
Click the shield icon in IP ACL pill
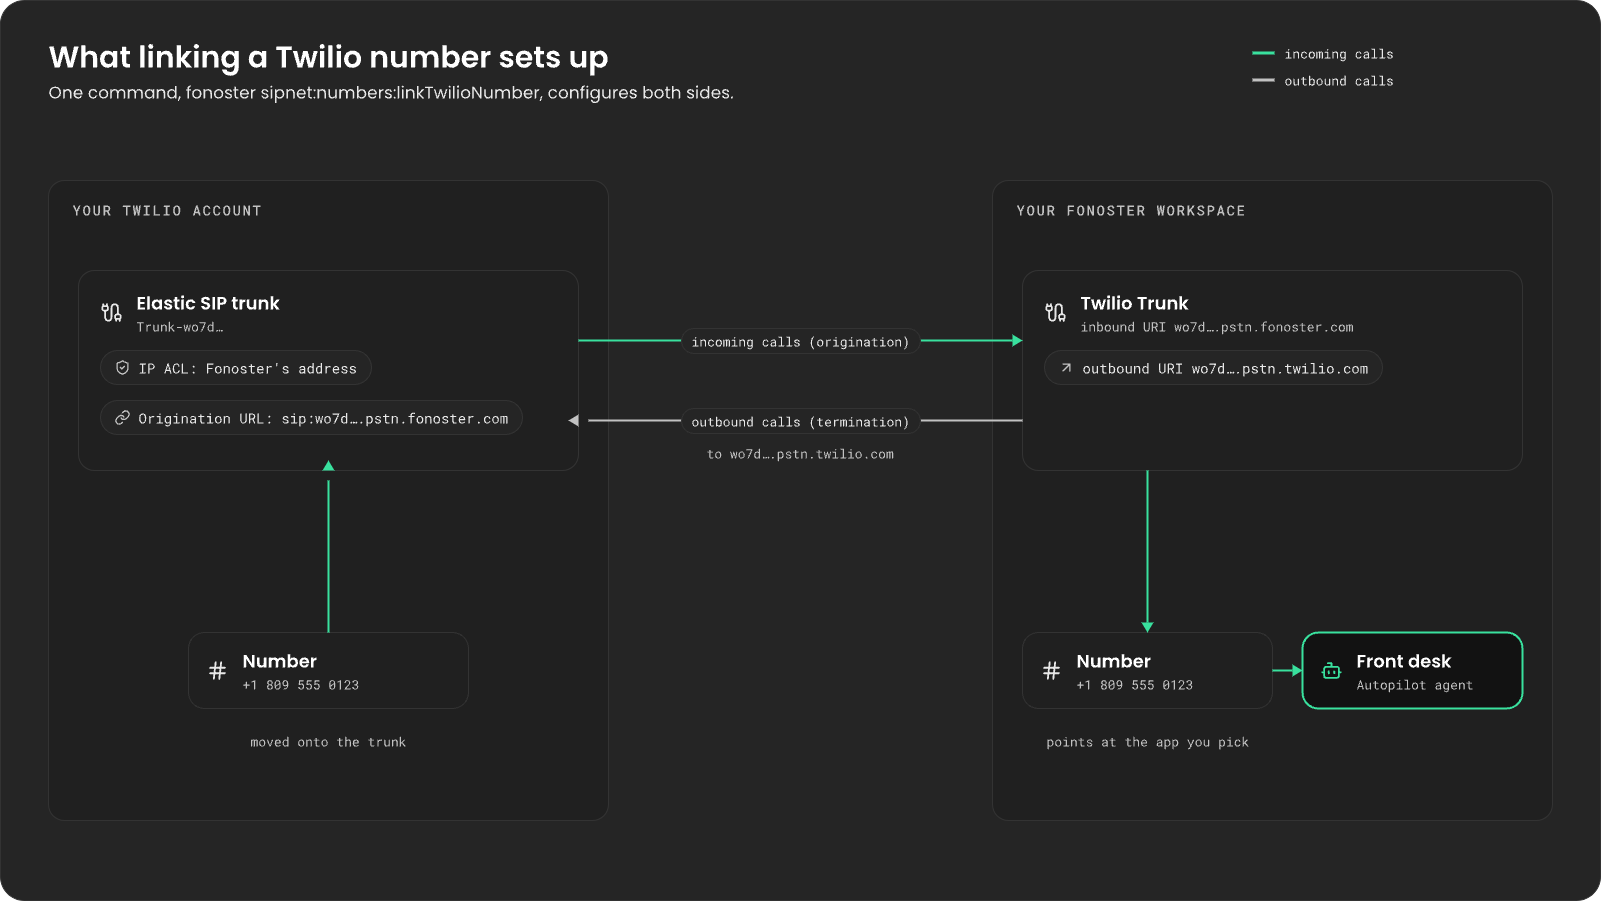click(x=122, y=368)
